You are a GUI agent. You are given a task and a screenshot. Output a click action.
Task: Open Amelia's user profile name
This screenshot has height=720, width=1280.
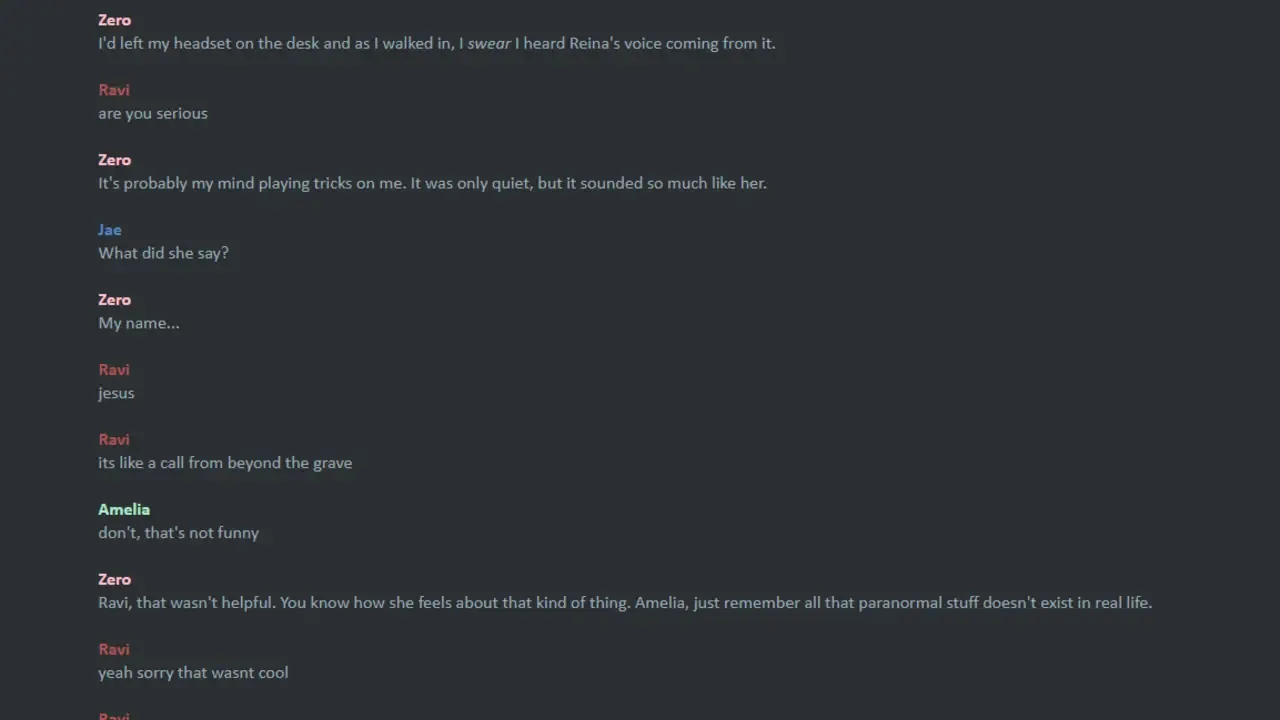coord(124,510)
